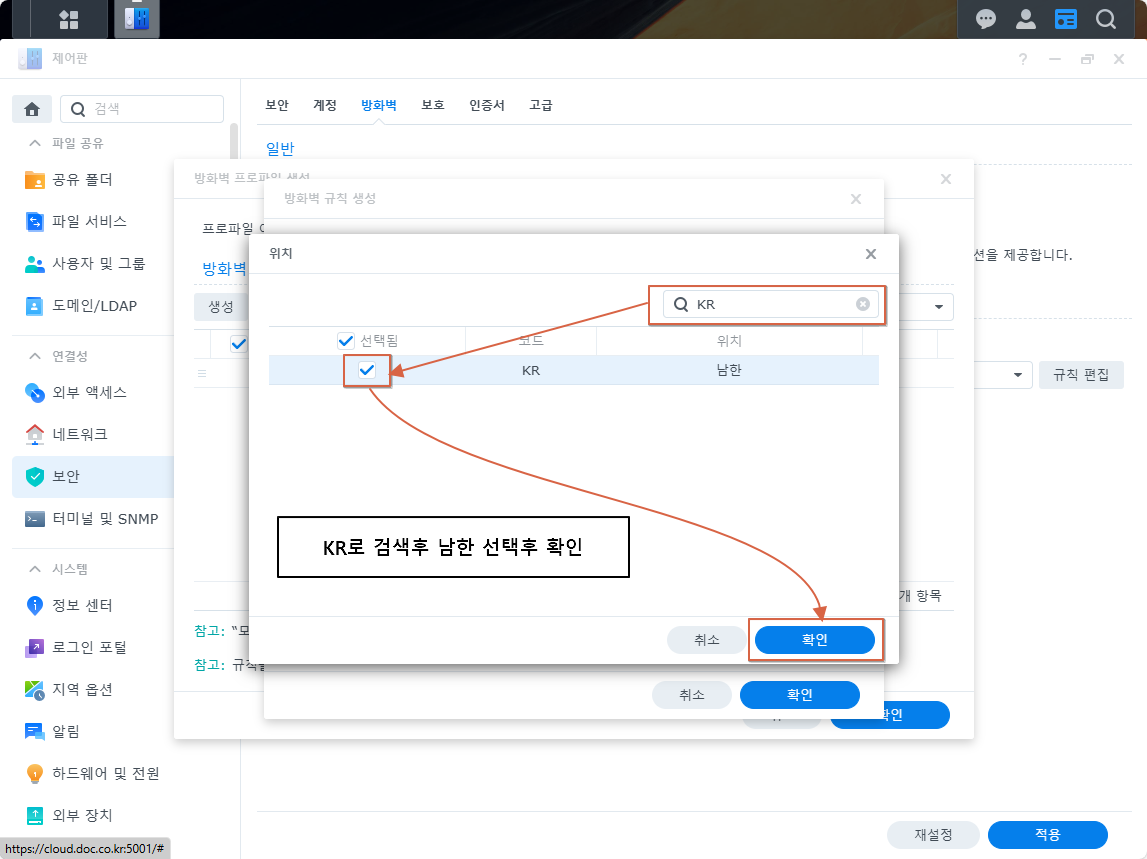
Task: Switch to the 보호 tab
Action: pos(433,105)
